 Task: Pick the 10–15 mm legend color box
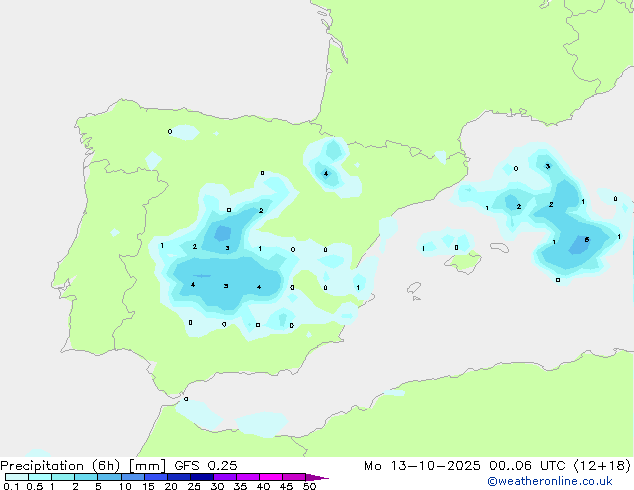(x=133, y=477)
